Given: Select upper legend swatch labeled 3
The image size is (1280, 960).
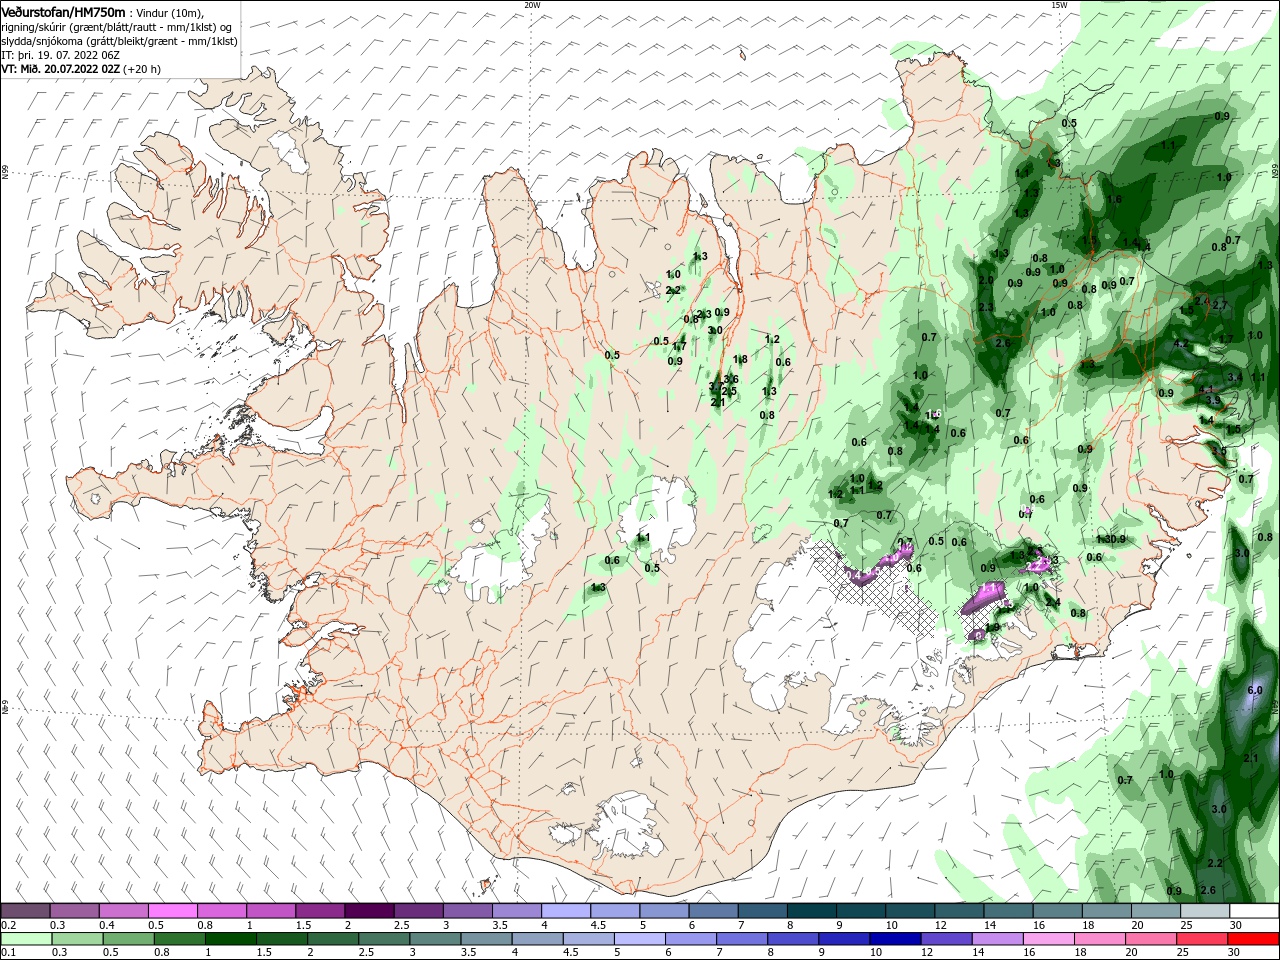Looking at the screenshot, I should click(467, 911).
